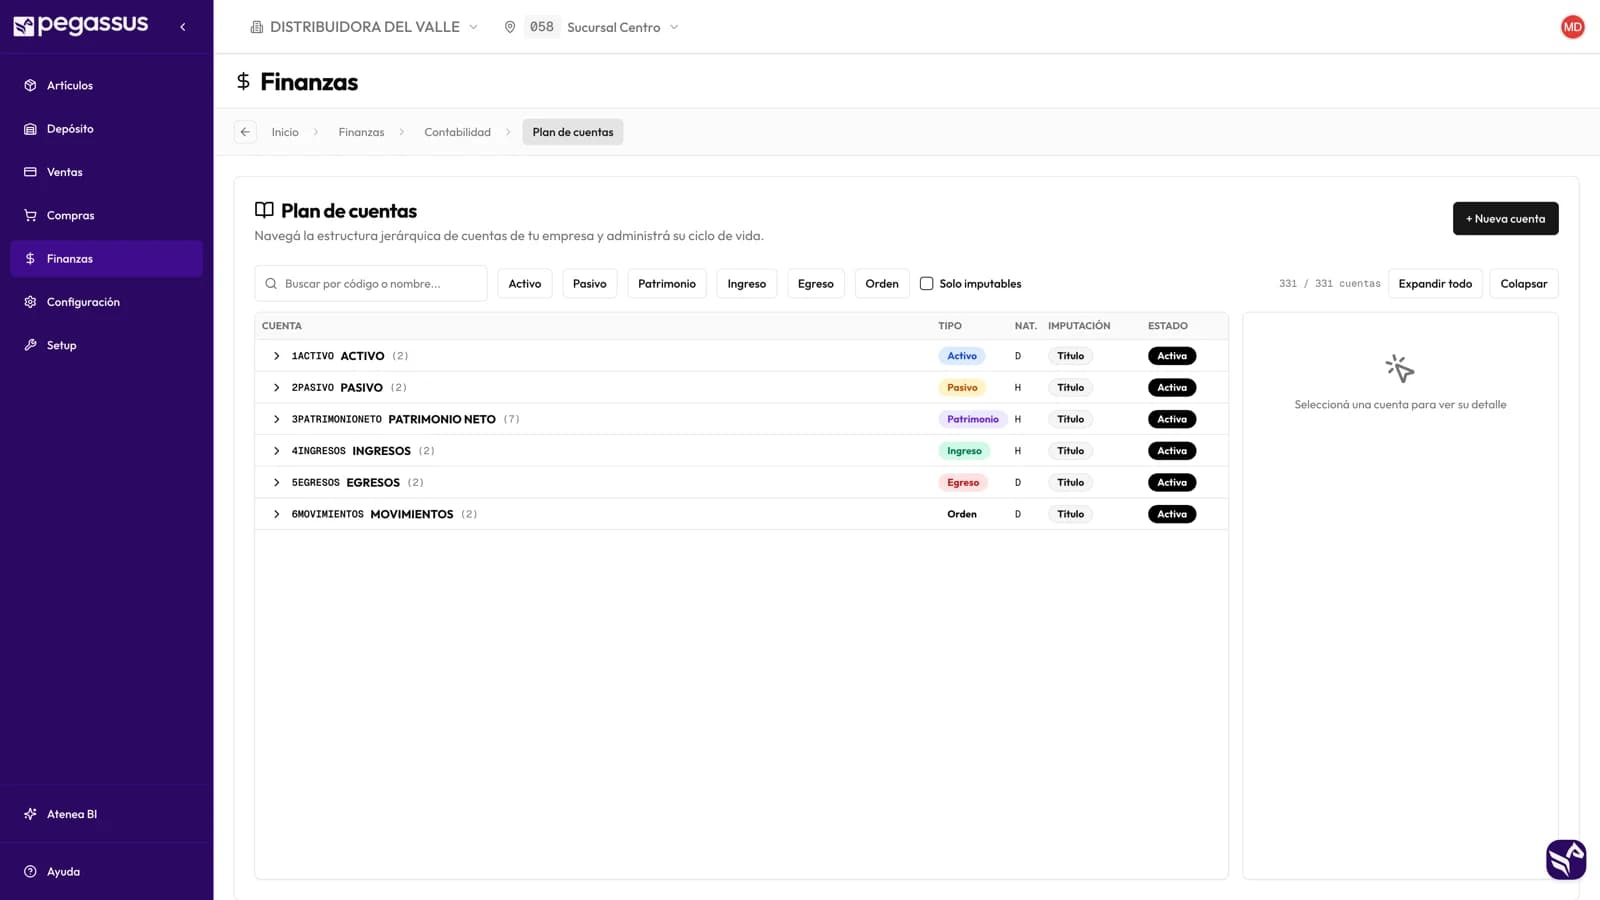Go to Inicio breadcrumb
The image size is (1600, 900).
tap(285, 132)
